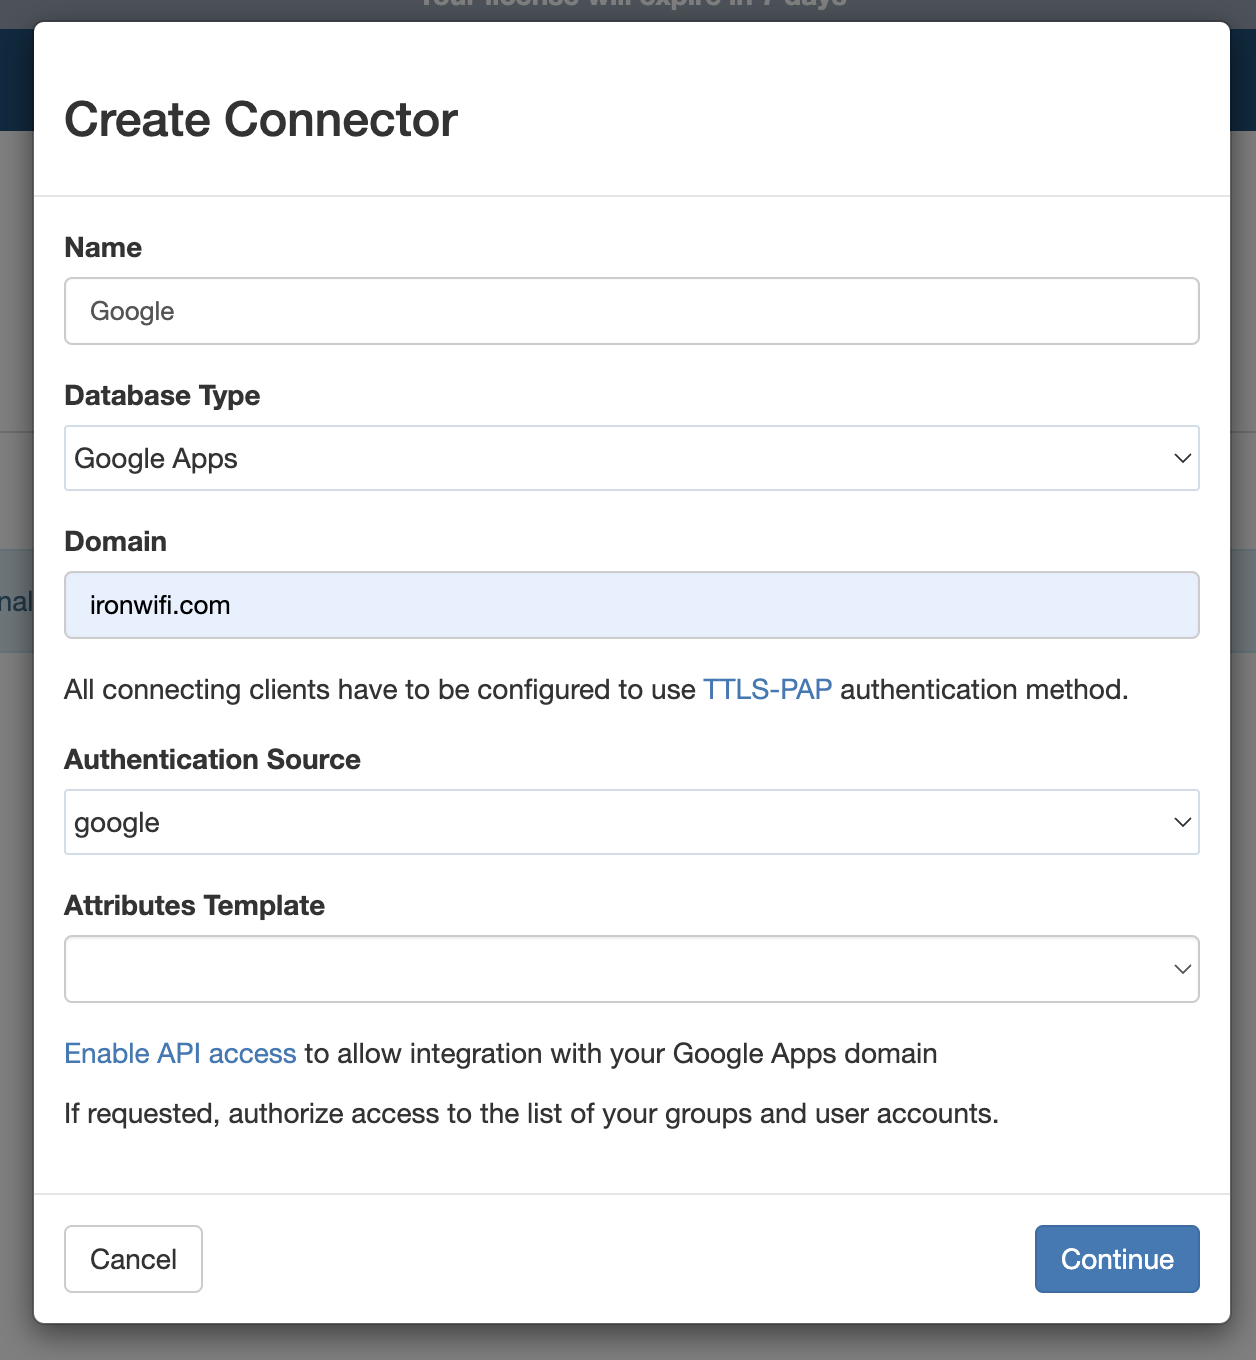This screenshot has height=1360, width=1256.
Task: Select the Google Apps value in Database Type
Action: click(x=156, y=458)
